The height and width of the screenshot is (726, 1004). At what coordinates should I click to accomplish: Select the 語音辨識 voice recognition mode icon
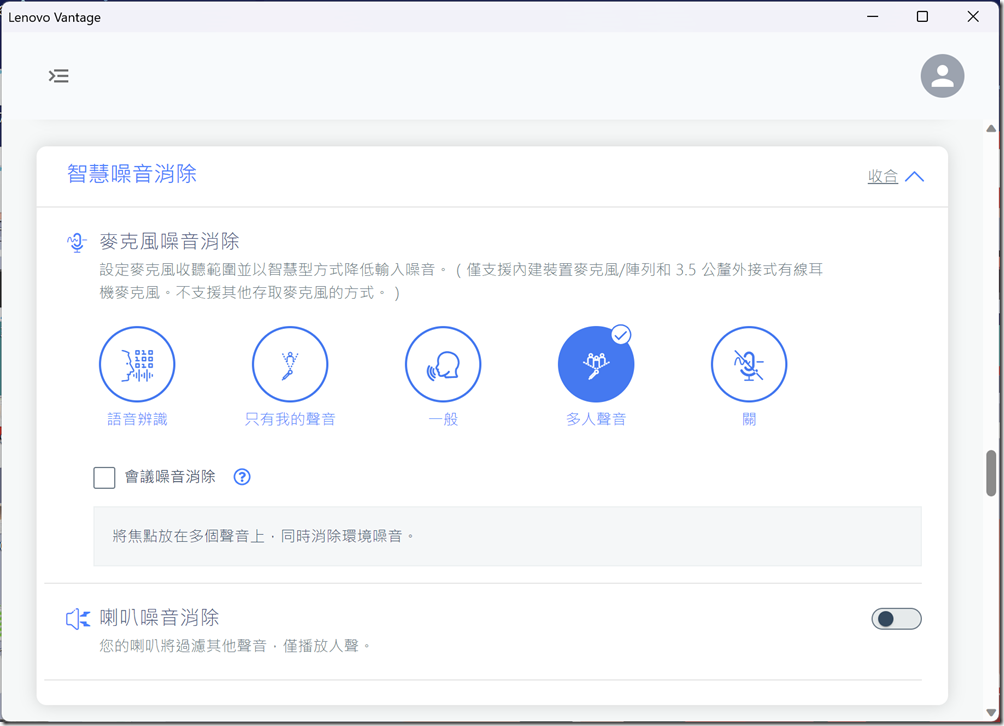(137, 365)
